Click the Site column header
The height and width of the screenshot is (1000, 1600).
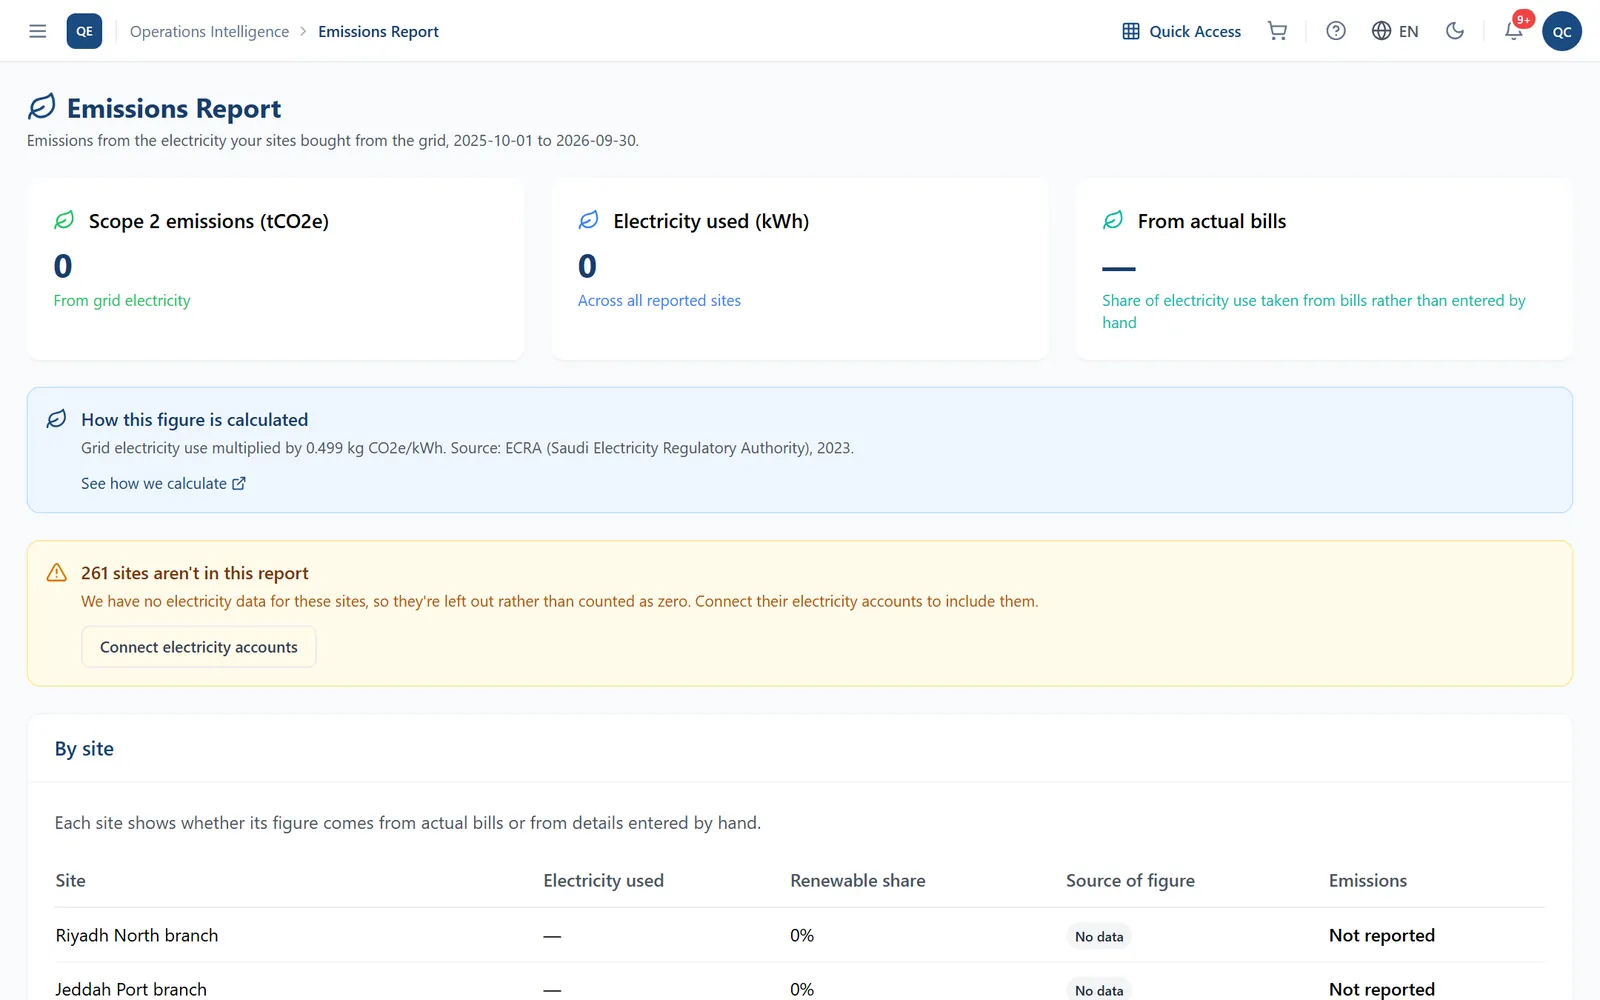(x=70, y=881)
